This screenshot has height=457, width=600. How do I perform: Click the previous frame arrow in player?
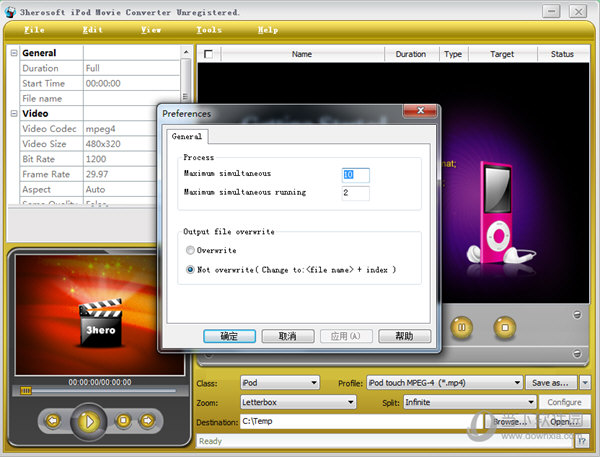(53, 421)
